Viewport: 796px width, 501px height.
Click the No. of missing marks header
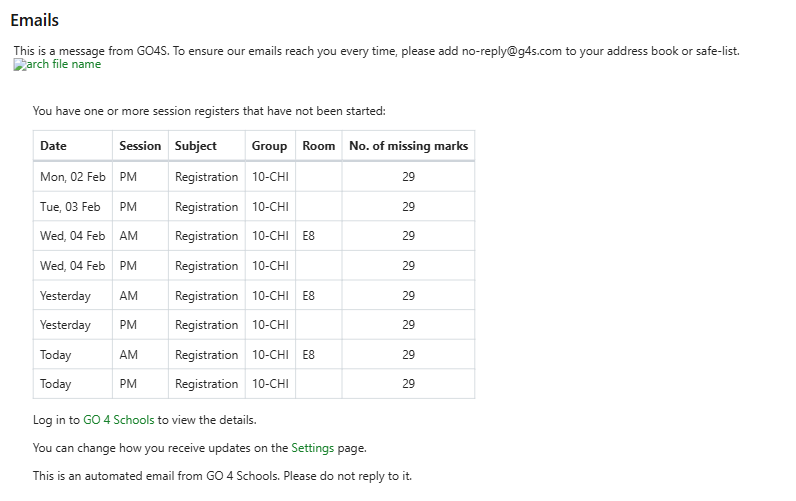pos(408,146)
